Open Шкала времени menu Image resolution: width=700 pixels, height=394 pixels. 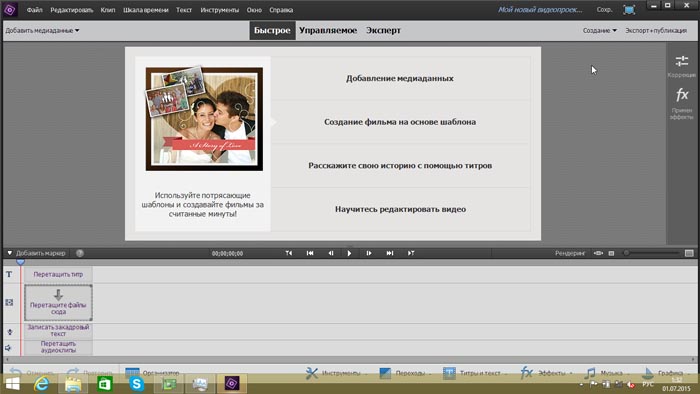click(146, 10)
